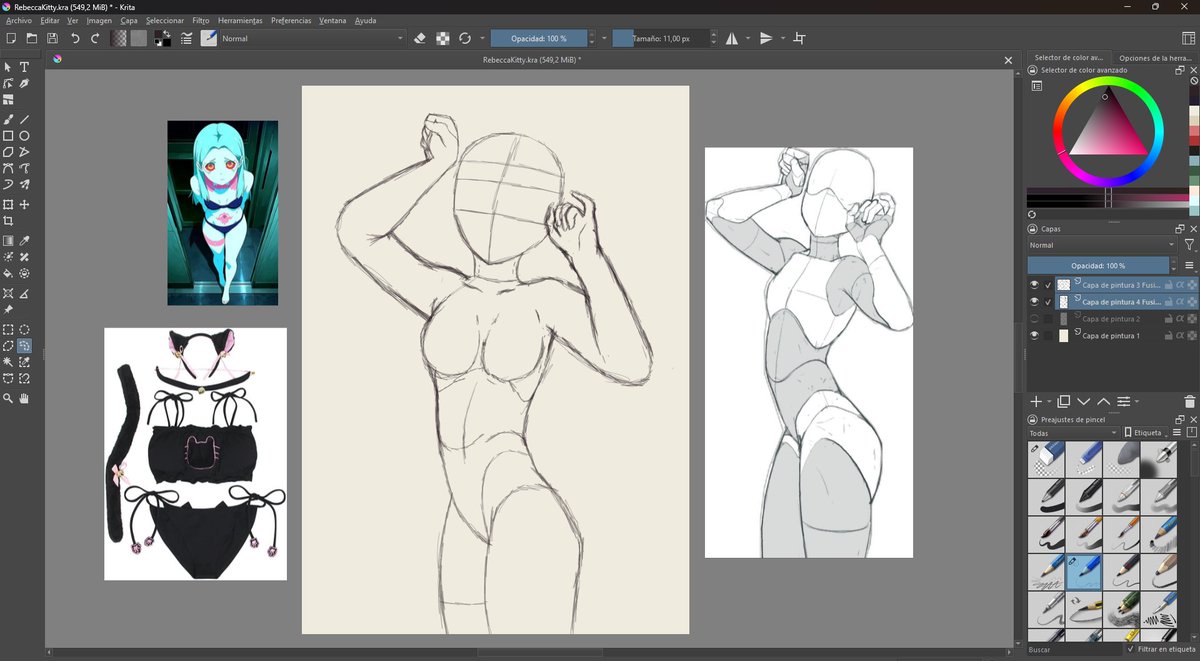Click the Reload brush preset icon

pyautogui.click(x=465, y=38)
